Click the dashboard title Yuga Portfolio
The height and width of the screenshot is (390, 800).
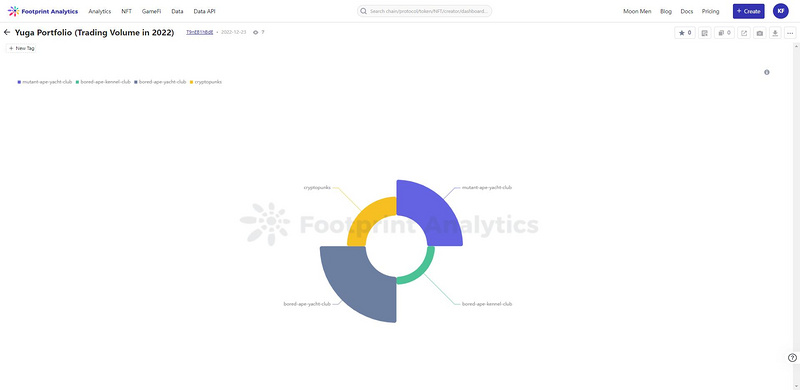coord(94,32)
